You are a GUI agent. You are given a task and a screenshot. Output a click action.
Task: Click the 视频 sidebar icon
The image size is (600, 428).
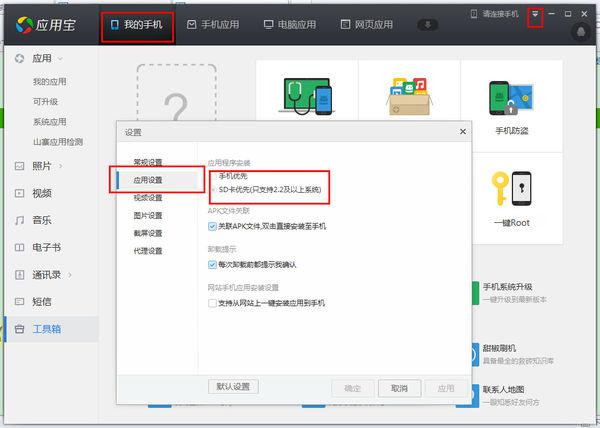point(19,193)
